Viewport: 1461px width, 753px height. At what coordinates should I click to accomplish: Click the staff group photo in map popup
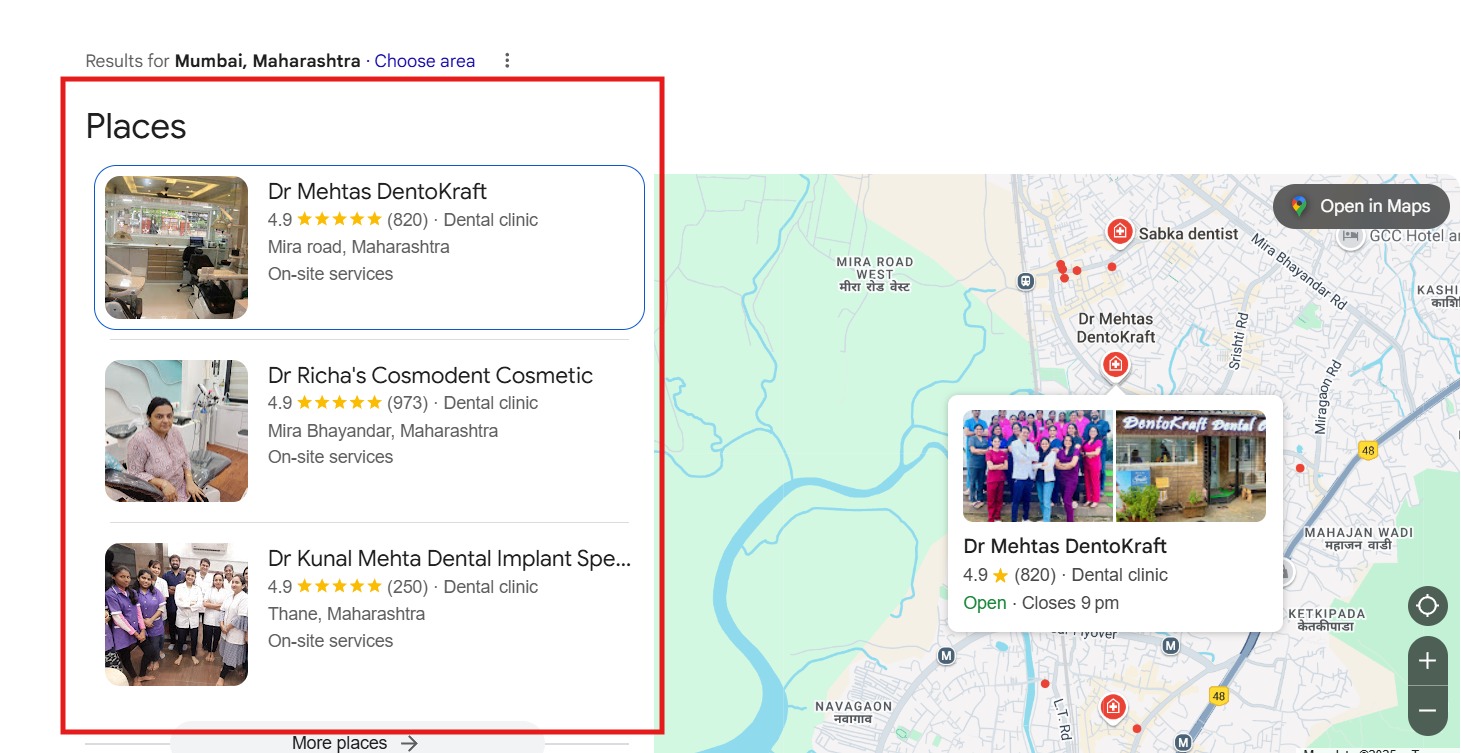pyautogui.click(x=1037, y=466)
